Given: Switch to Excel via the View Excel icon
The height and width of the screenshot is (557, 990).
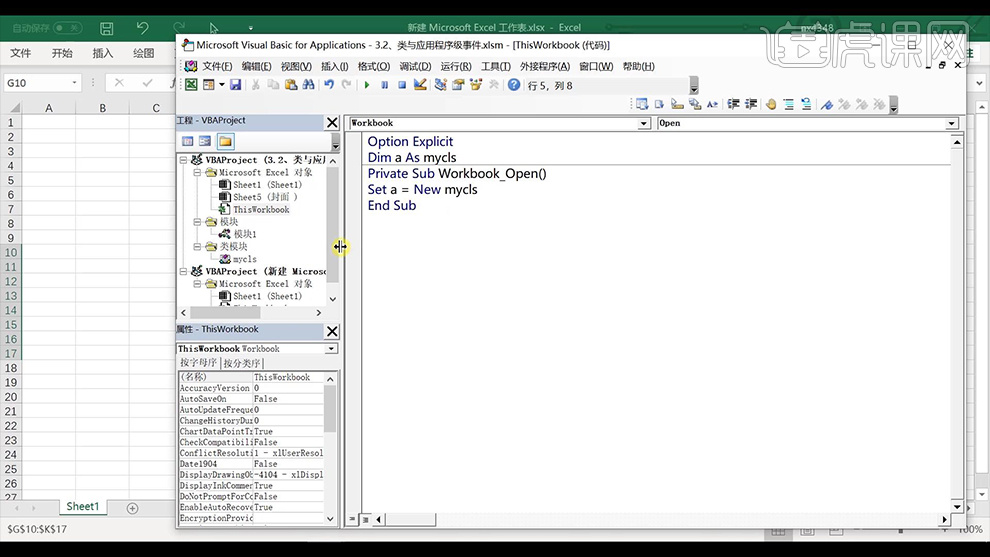Looking at the screenshot, I should (x=191, y=85).
